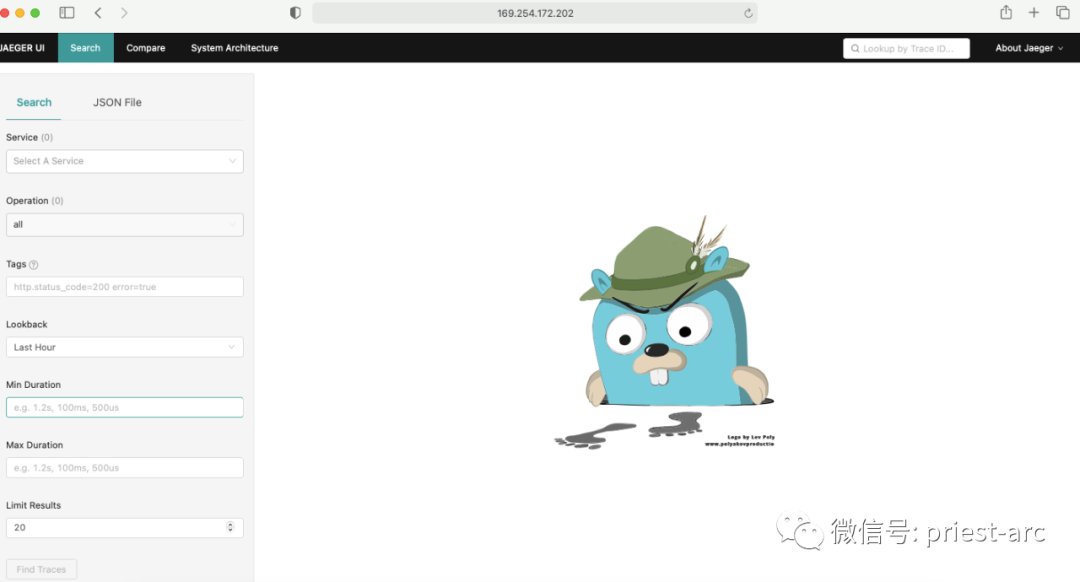
Task: Open the Compare page
Action: [145, 48]
